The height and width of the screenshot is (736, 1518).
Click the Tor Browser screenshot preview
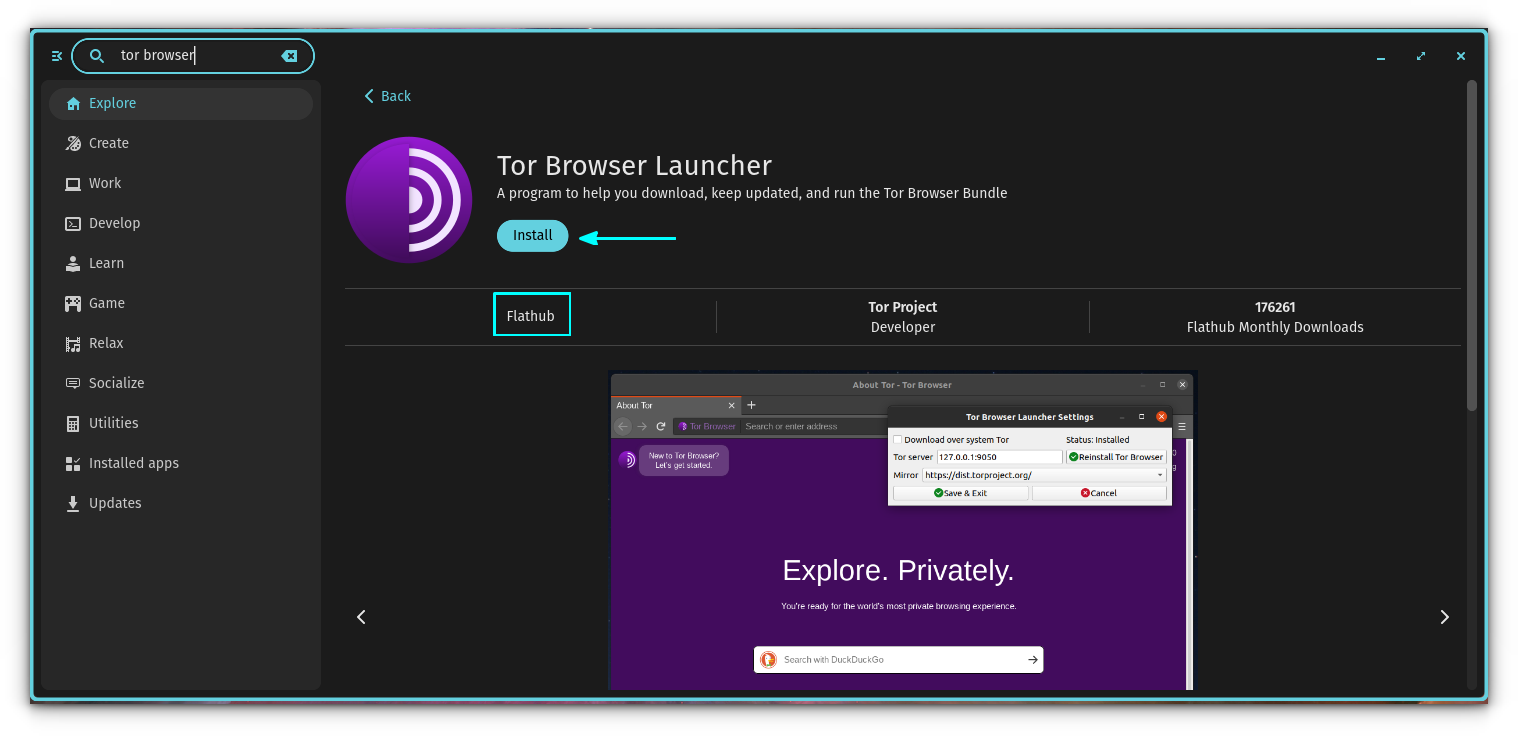pos(903,531)
